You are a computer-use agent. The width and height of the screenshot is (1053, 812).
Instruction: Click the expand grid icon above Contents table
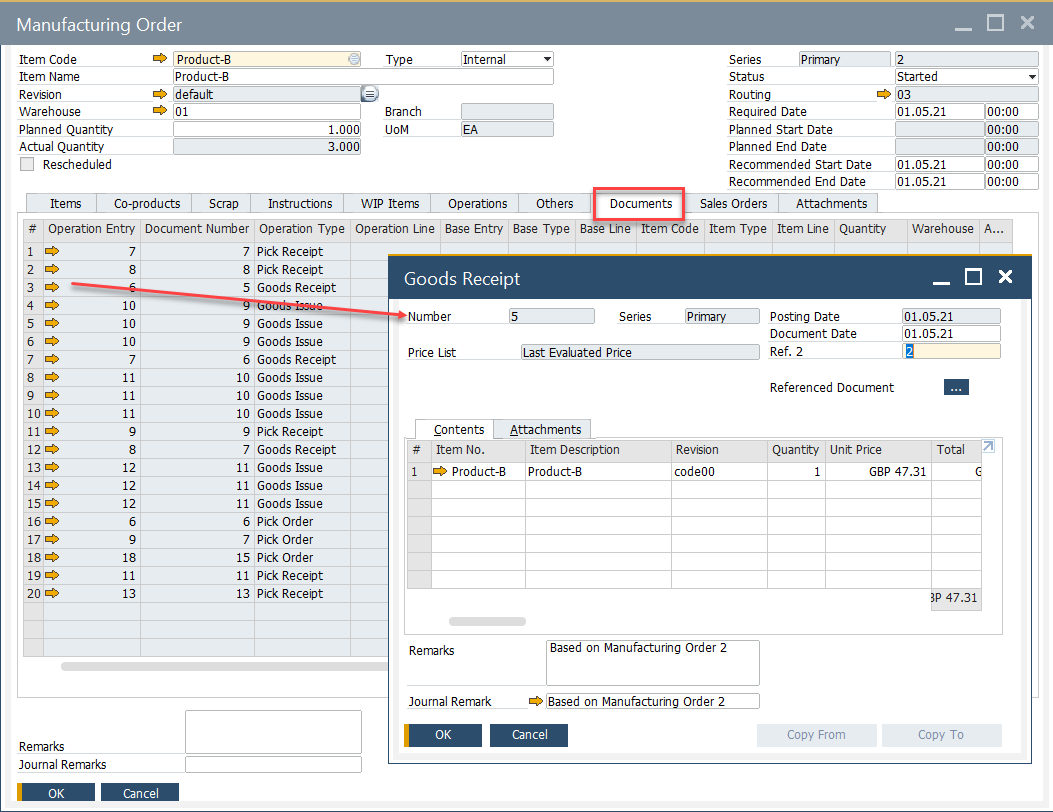click(988, 445)
